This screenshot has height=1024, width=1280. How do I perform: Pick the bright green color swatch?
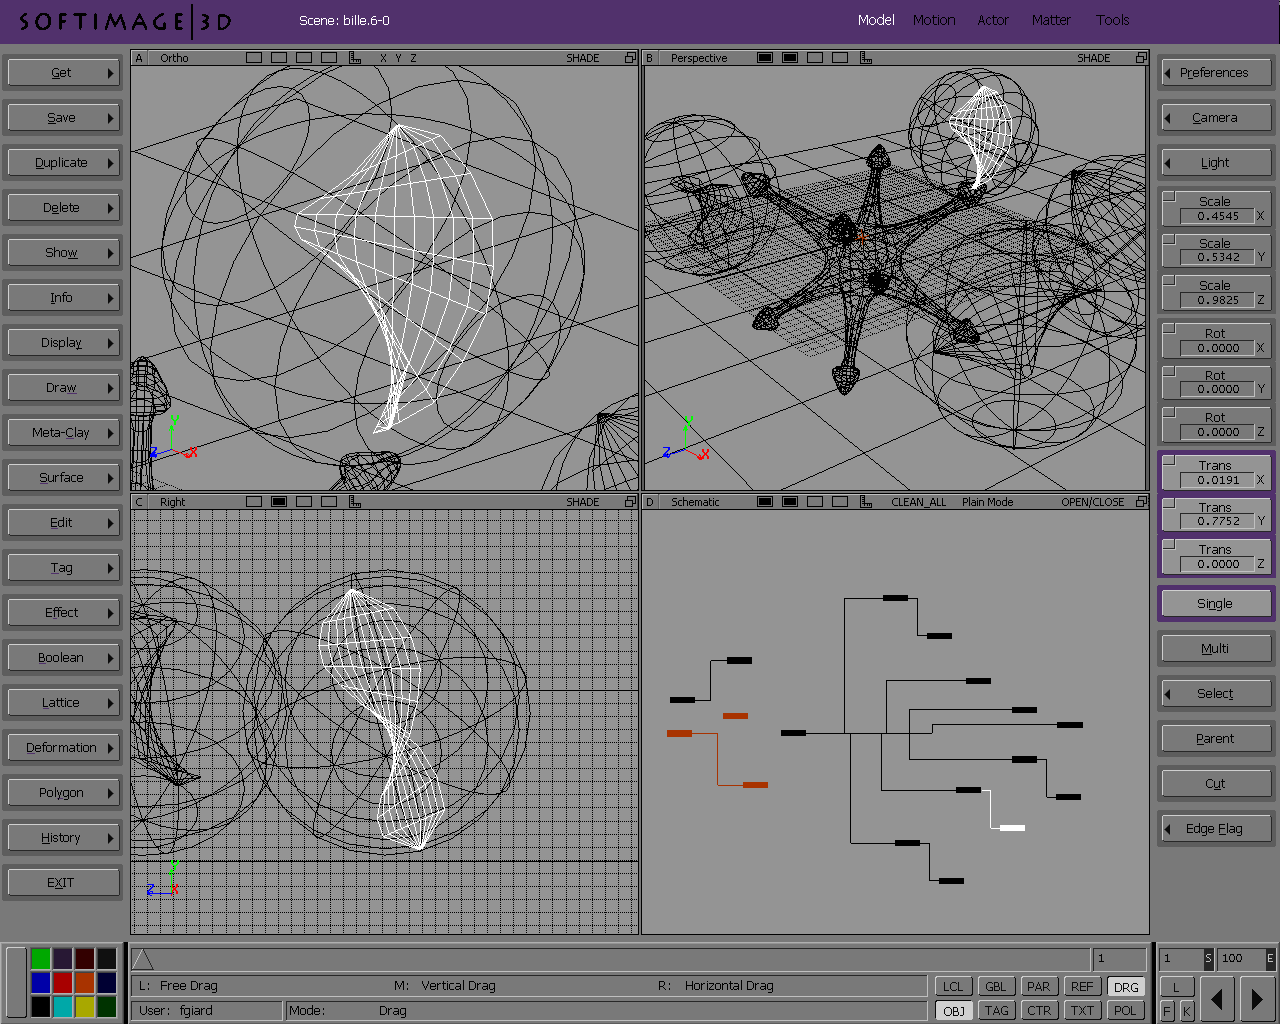click(x=40, y=959)
